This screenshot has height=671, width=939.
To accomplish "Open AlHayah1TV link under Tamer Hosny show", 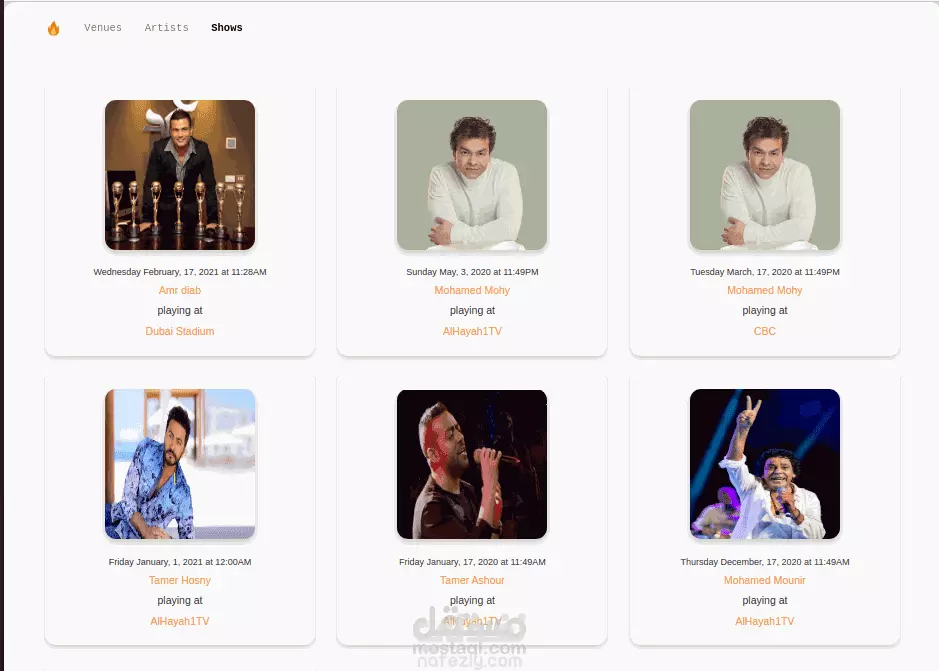I will pyautogui.click(x=180, y=621).
